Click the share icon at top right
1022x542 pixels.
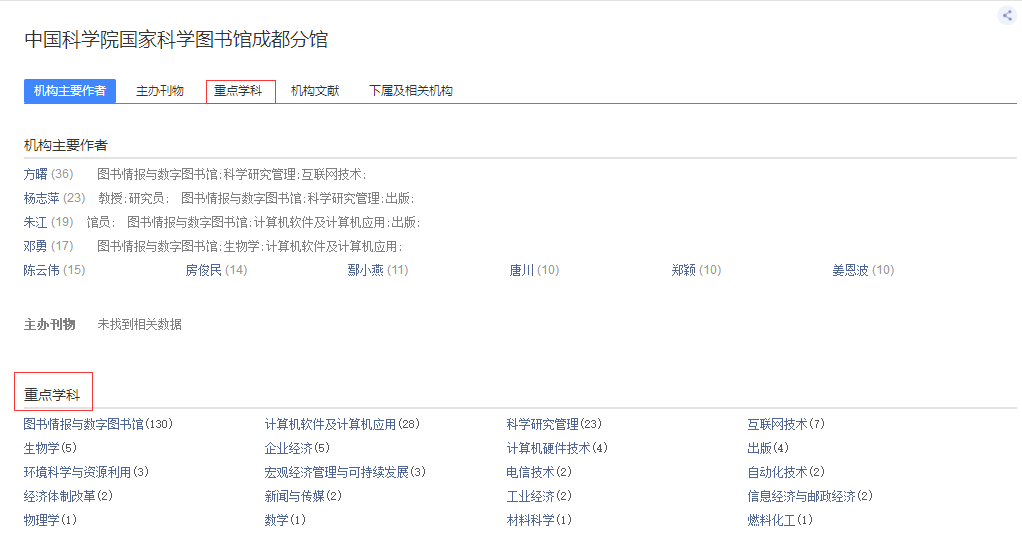point(1007,15)
